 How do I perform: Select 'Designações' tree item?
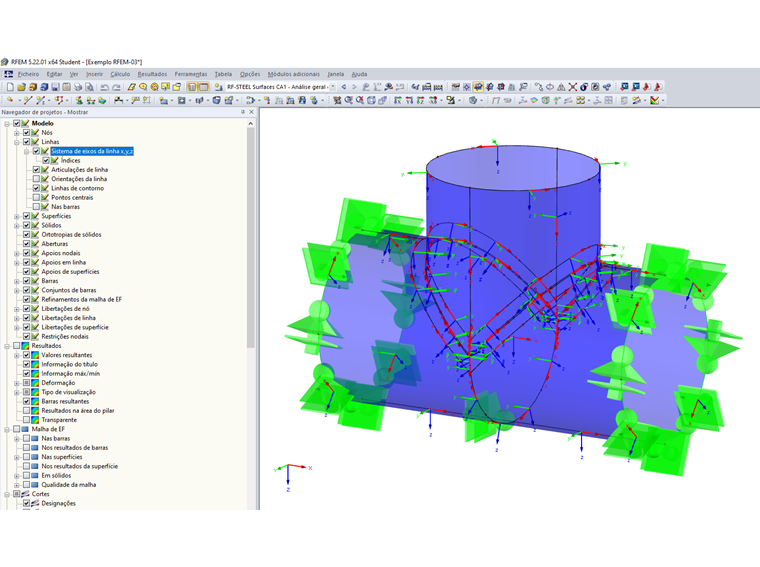pos(59,503)
